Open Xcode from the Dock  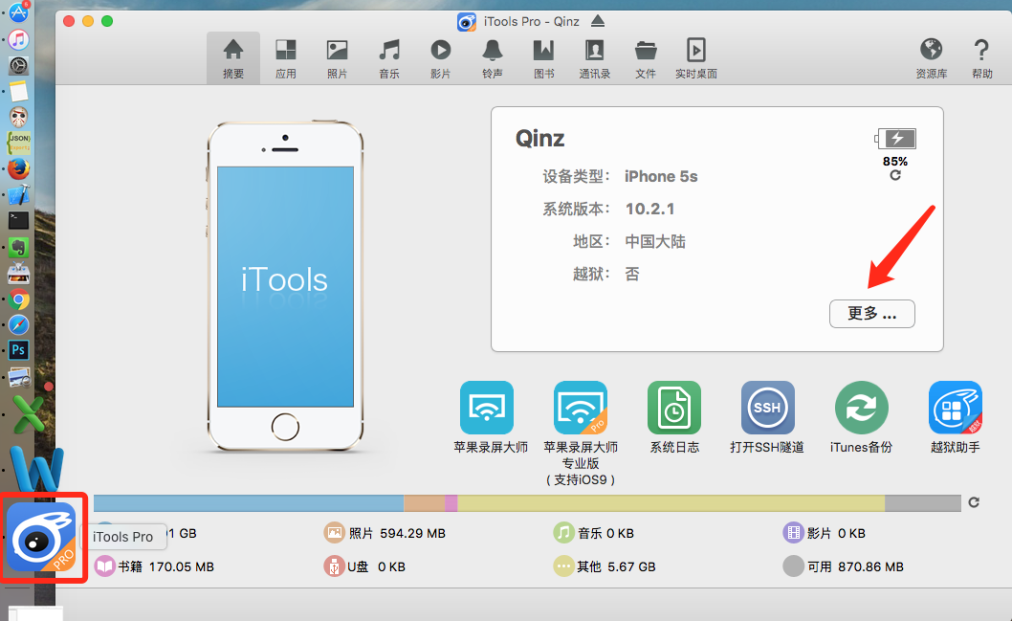tap(19, 195)
